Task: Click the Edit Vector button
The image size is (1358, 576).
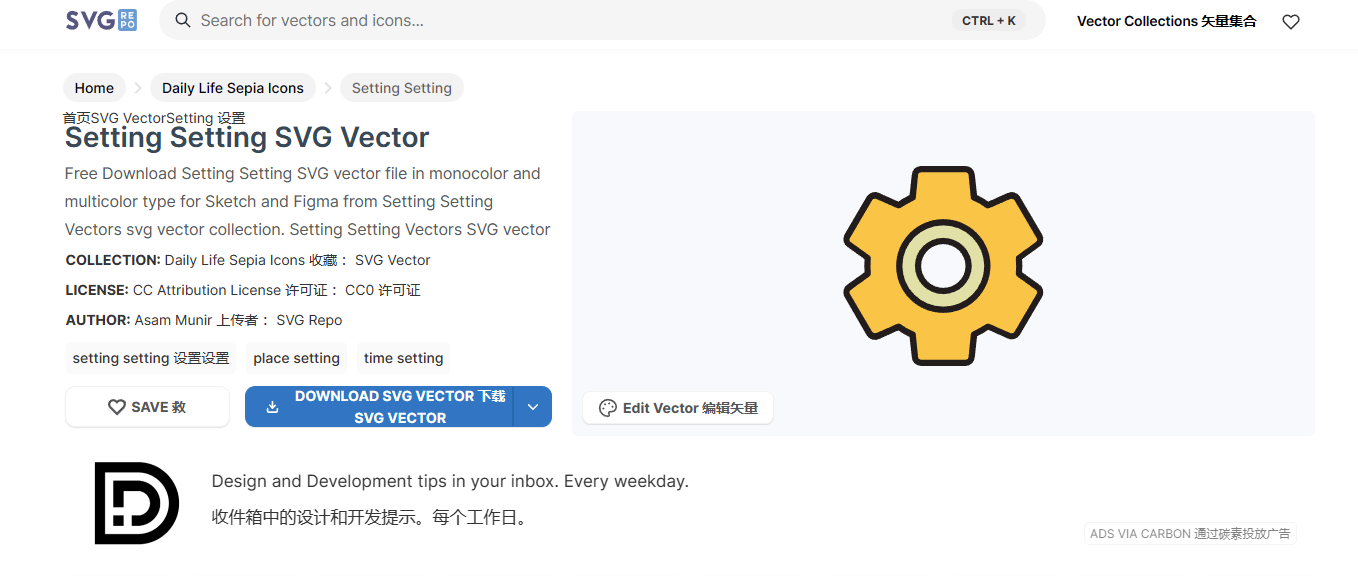Action: click(678, 408)
